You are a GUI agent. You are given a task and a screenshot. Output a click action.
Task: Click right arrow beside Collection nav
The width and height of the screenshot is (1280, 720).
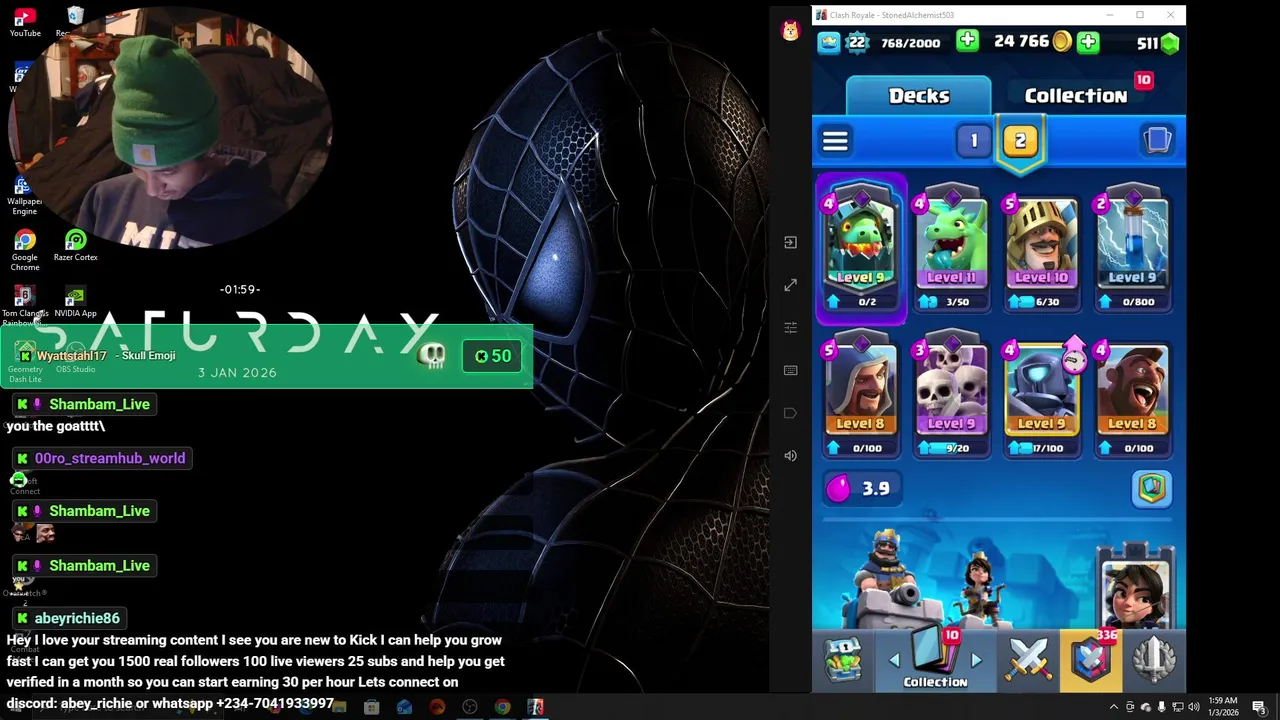(976, 660)
